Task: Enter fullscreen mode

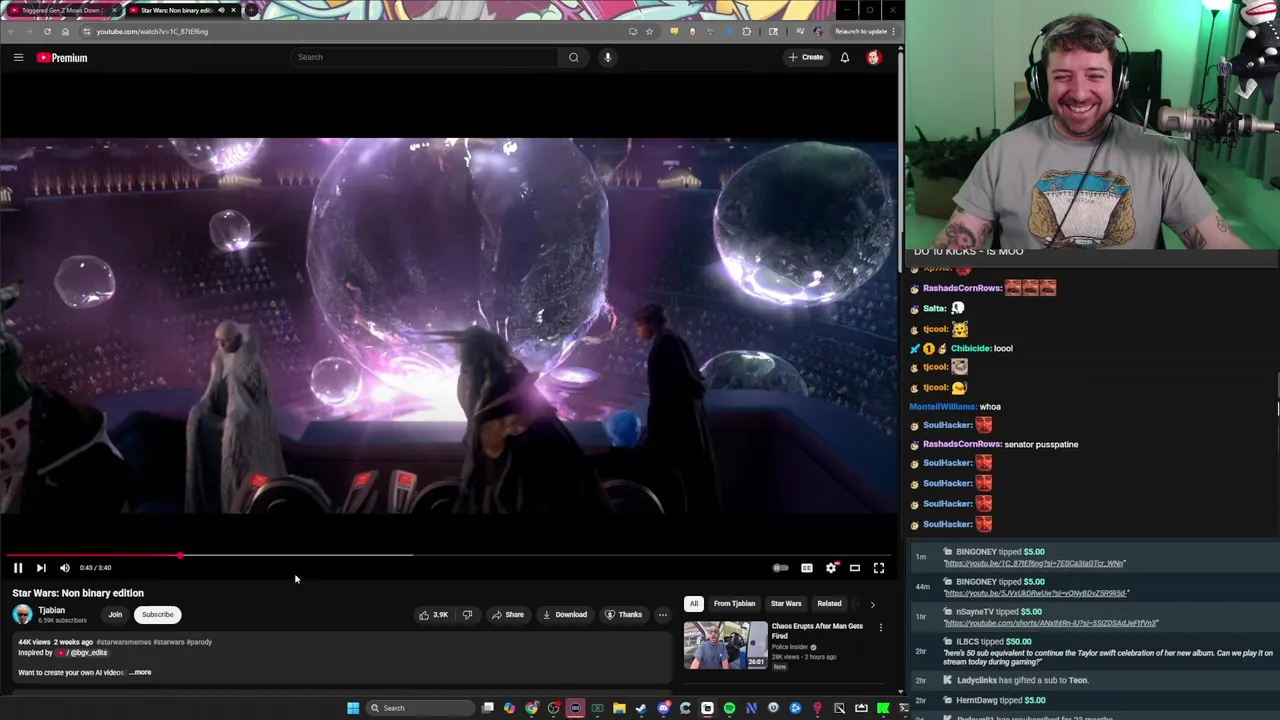Action: [879, 568]
